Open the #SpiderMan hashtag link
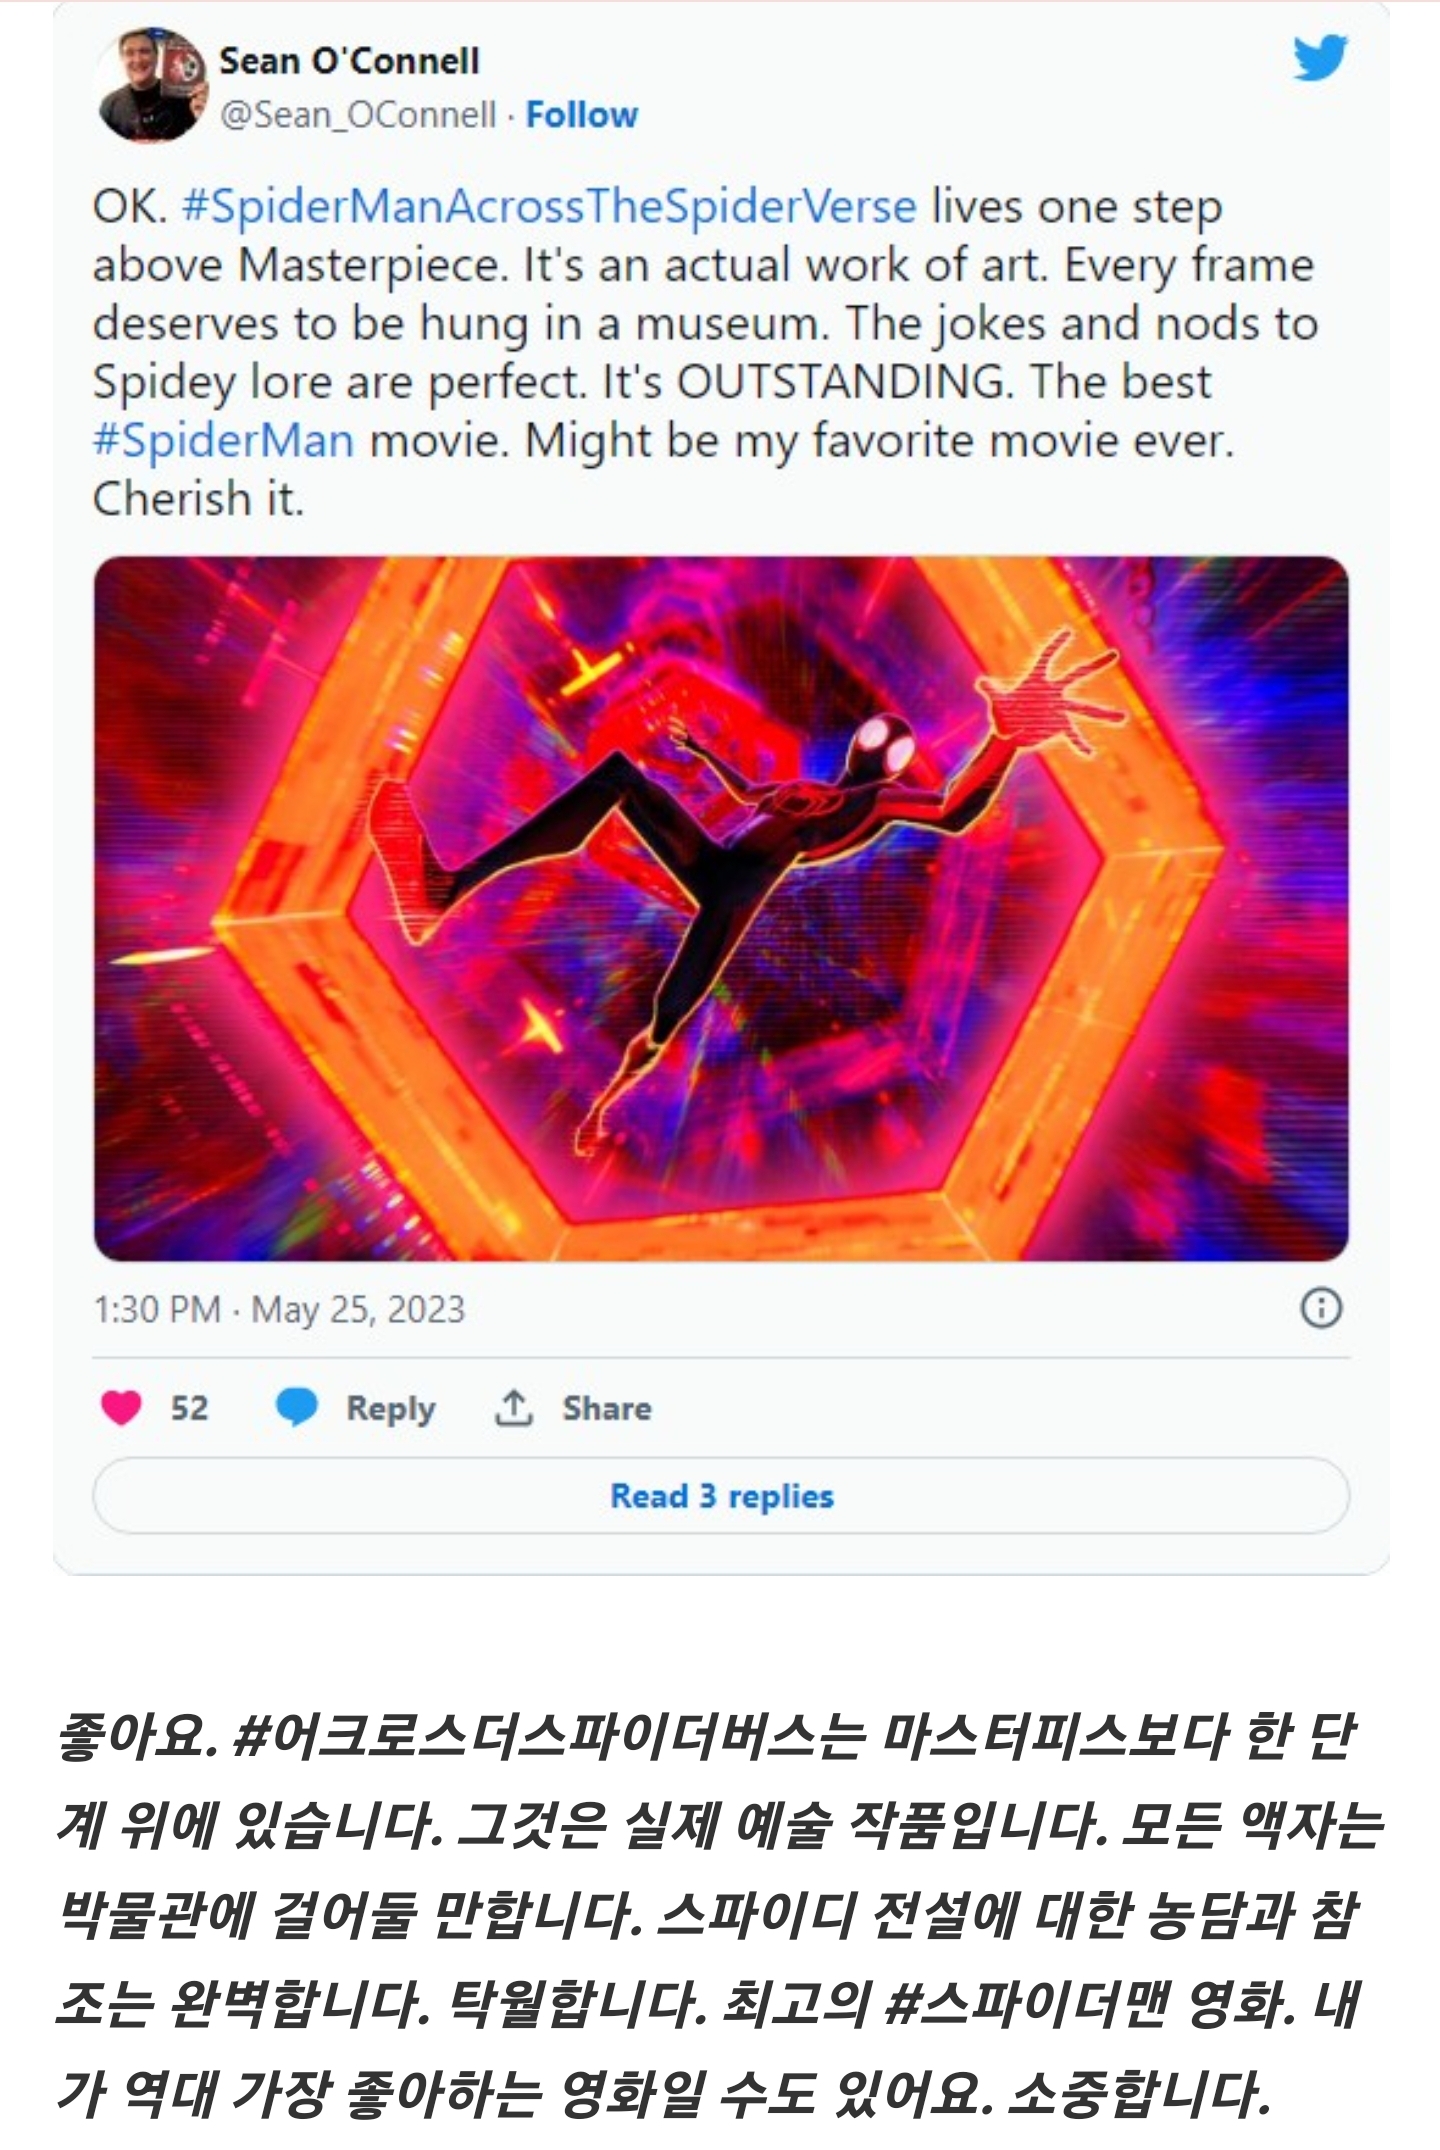Image resolution: width=1440 pixels, height=2150 pixels. 223,441
